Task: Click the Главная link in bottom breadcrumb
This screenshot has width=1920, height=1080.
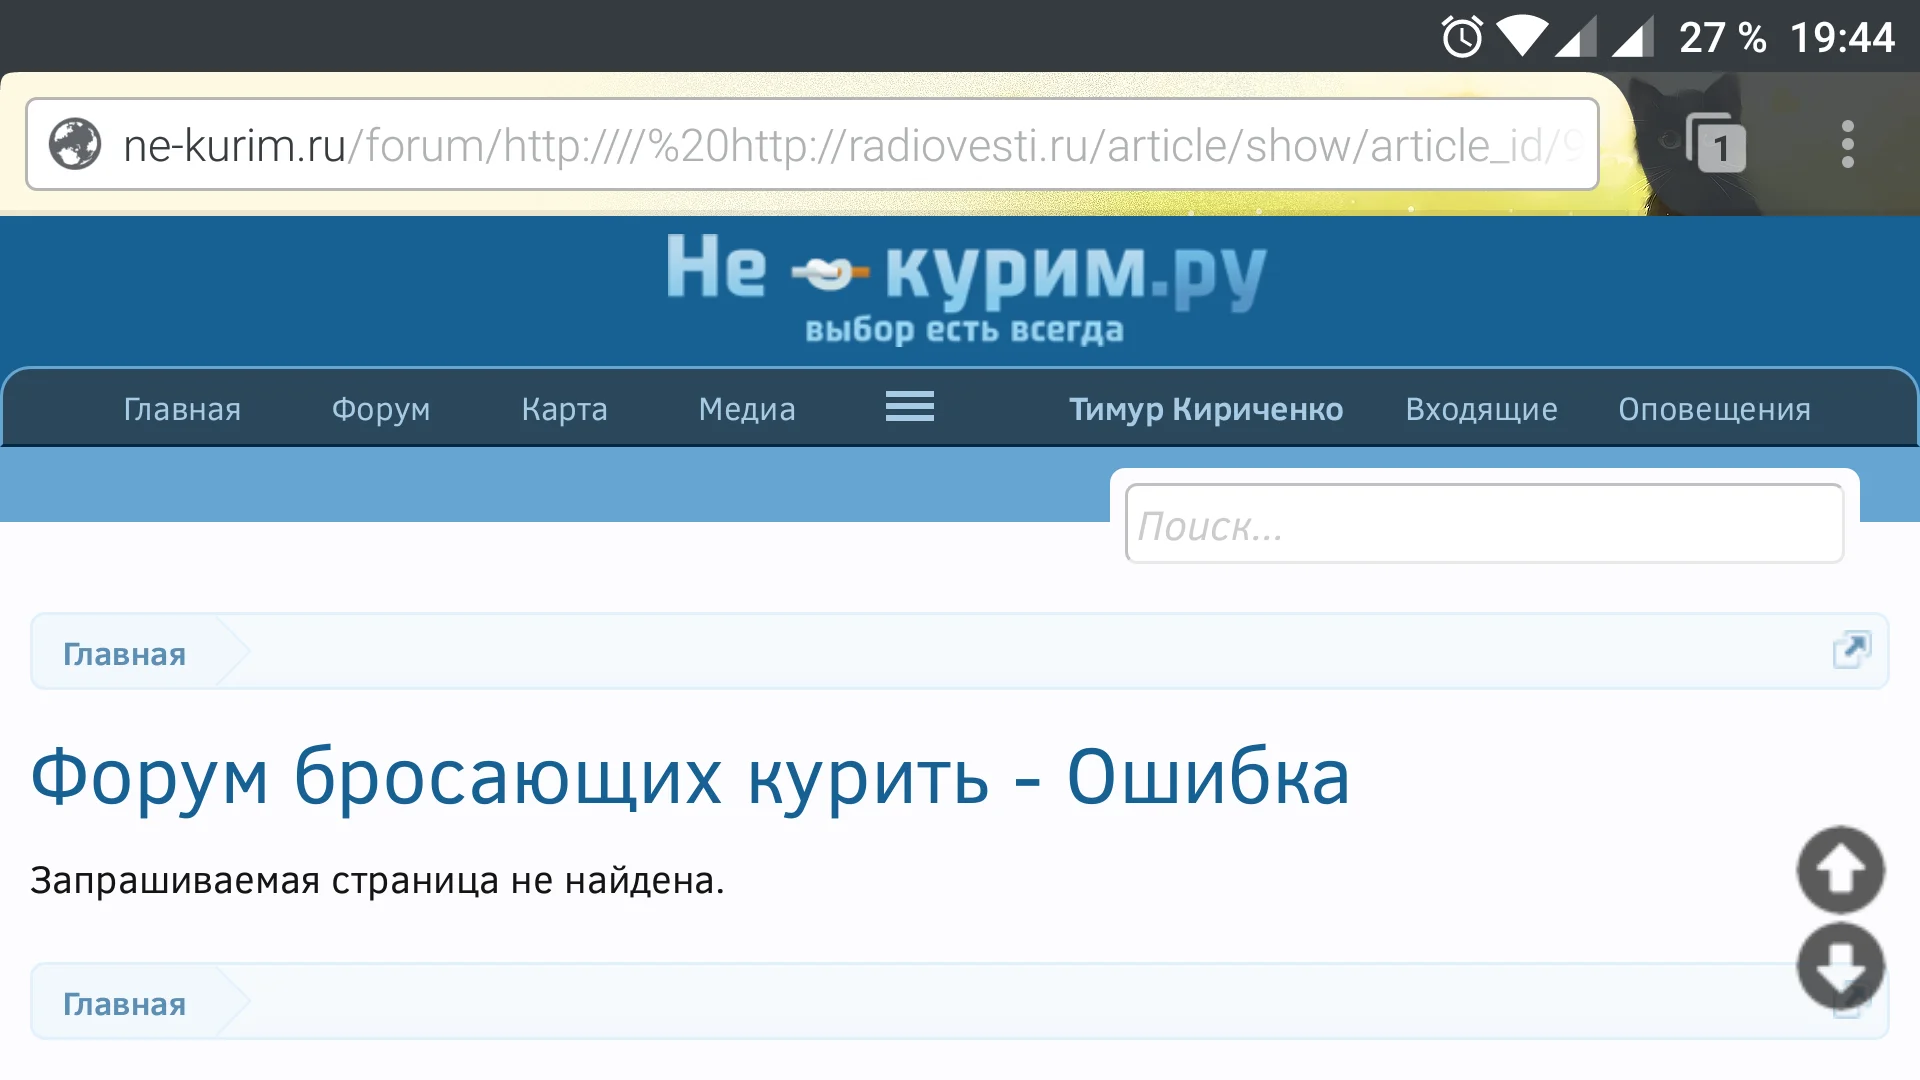Action: click(x=124, y=1004)
